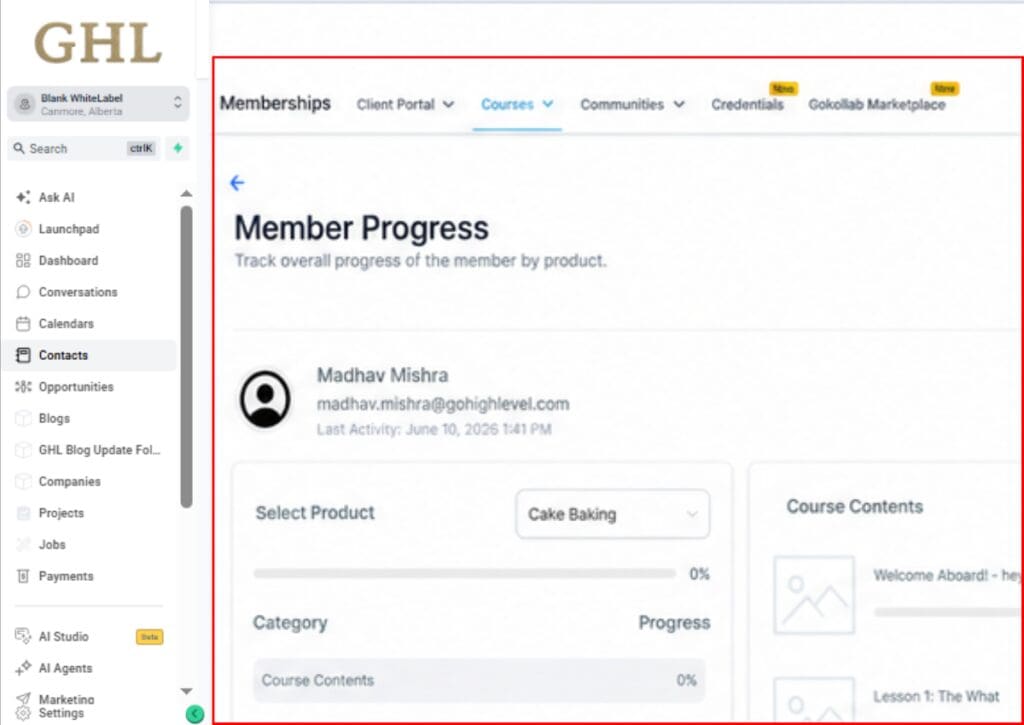The width and height of the screenshot is (1024, 725).
Task: Click Madhav Mishra's profile avatar
Action: click(265, 399)
